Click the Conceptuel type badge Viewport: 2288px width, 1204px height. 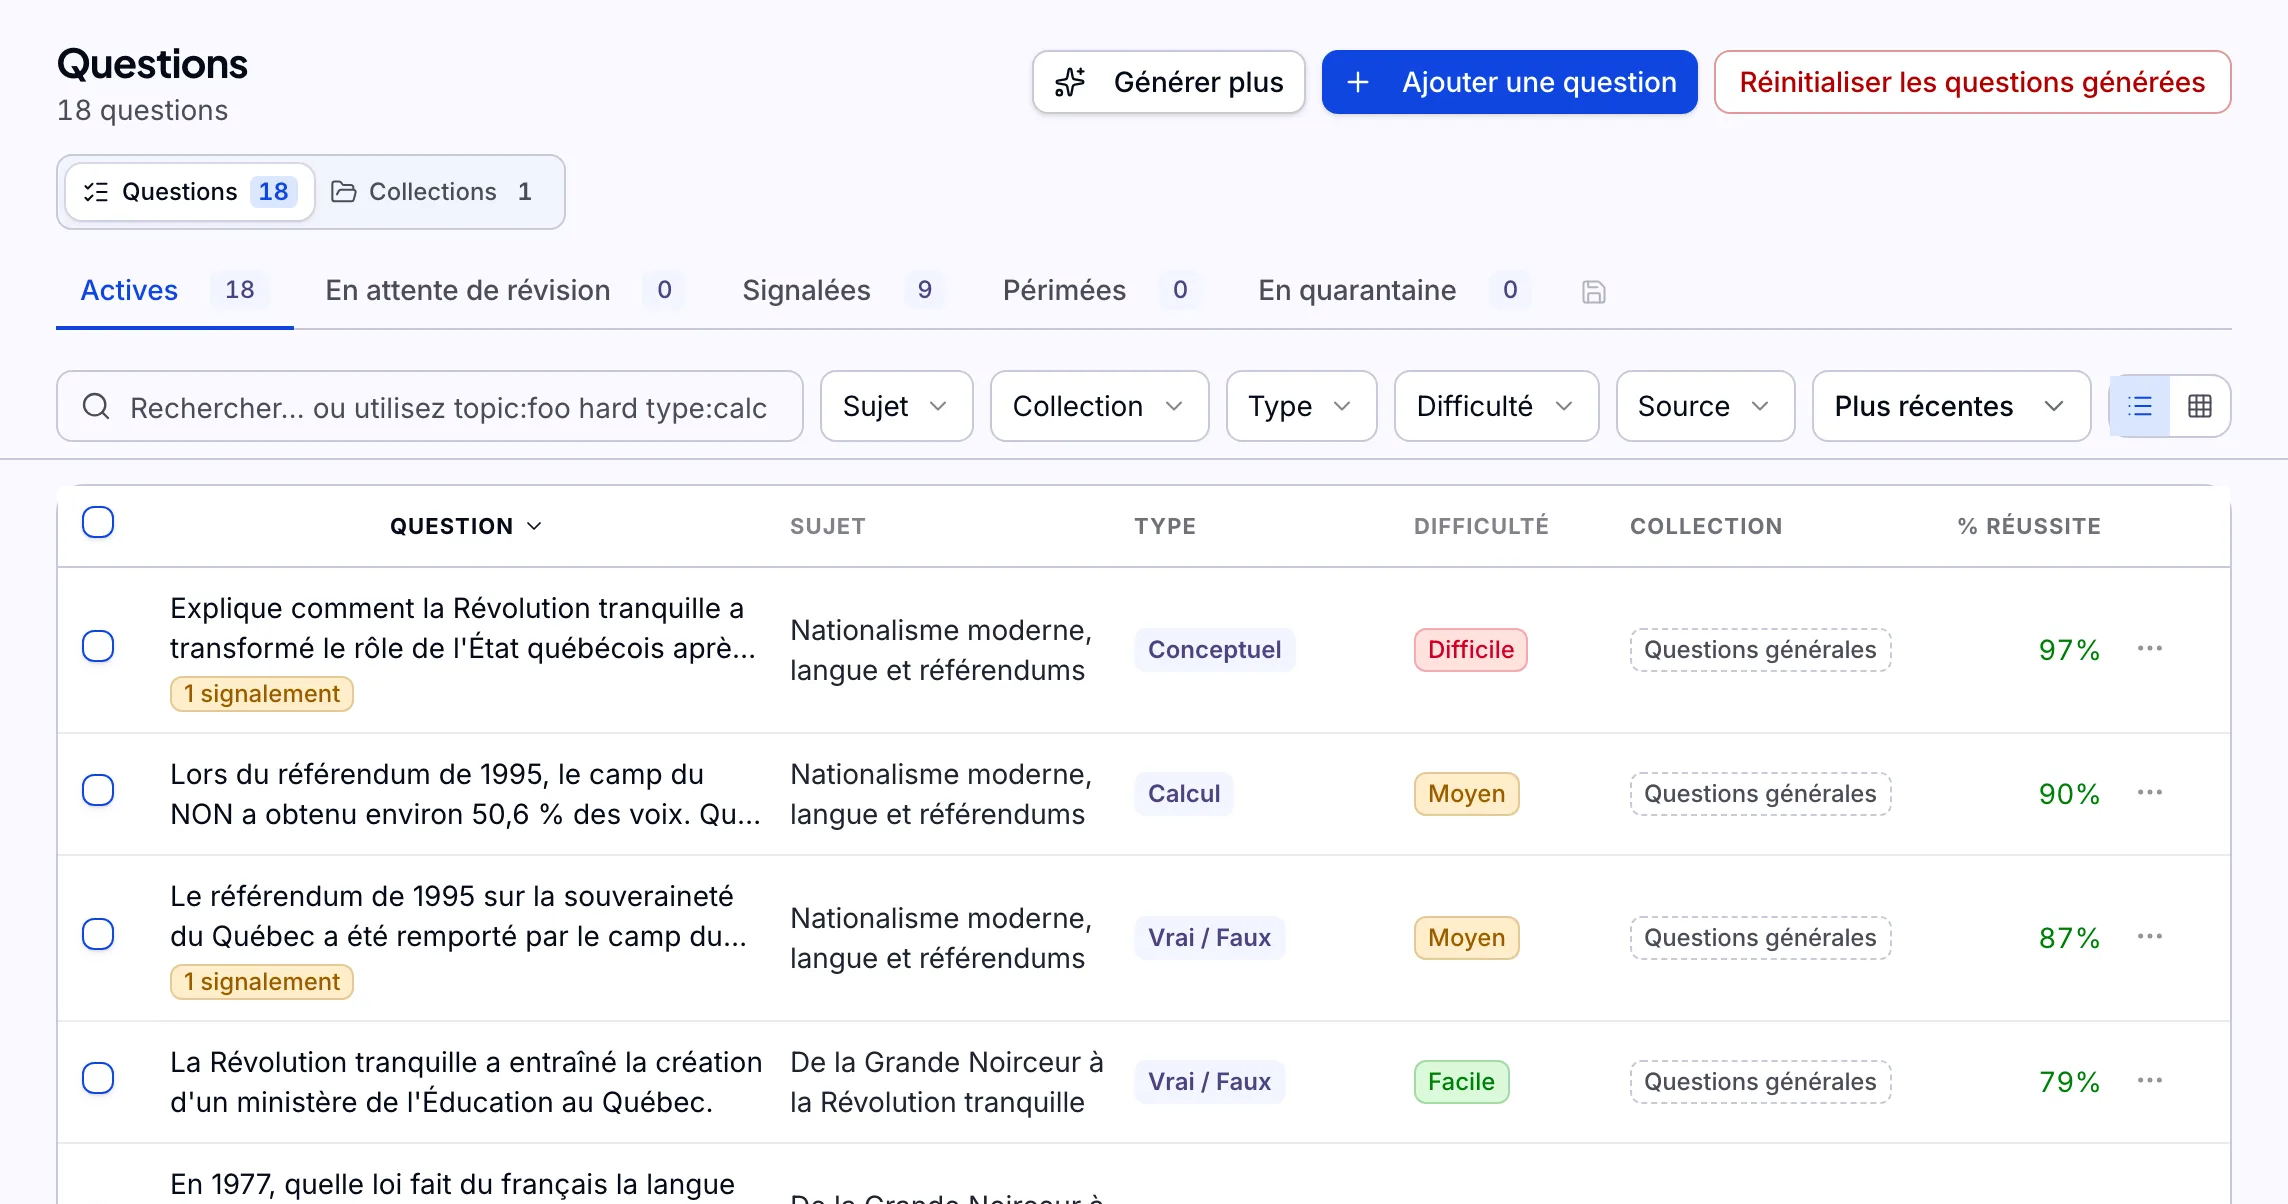[x=1215, y=650]
